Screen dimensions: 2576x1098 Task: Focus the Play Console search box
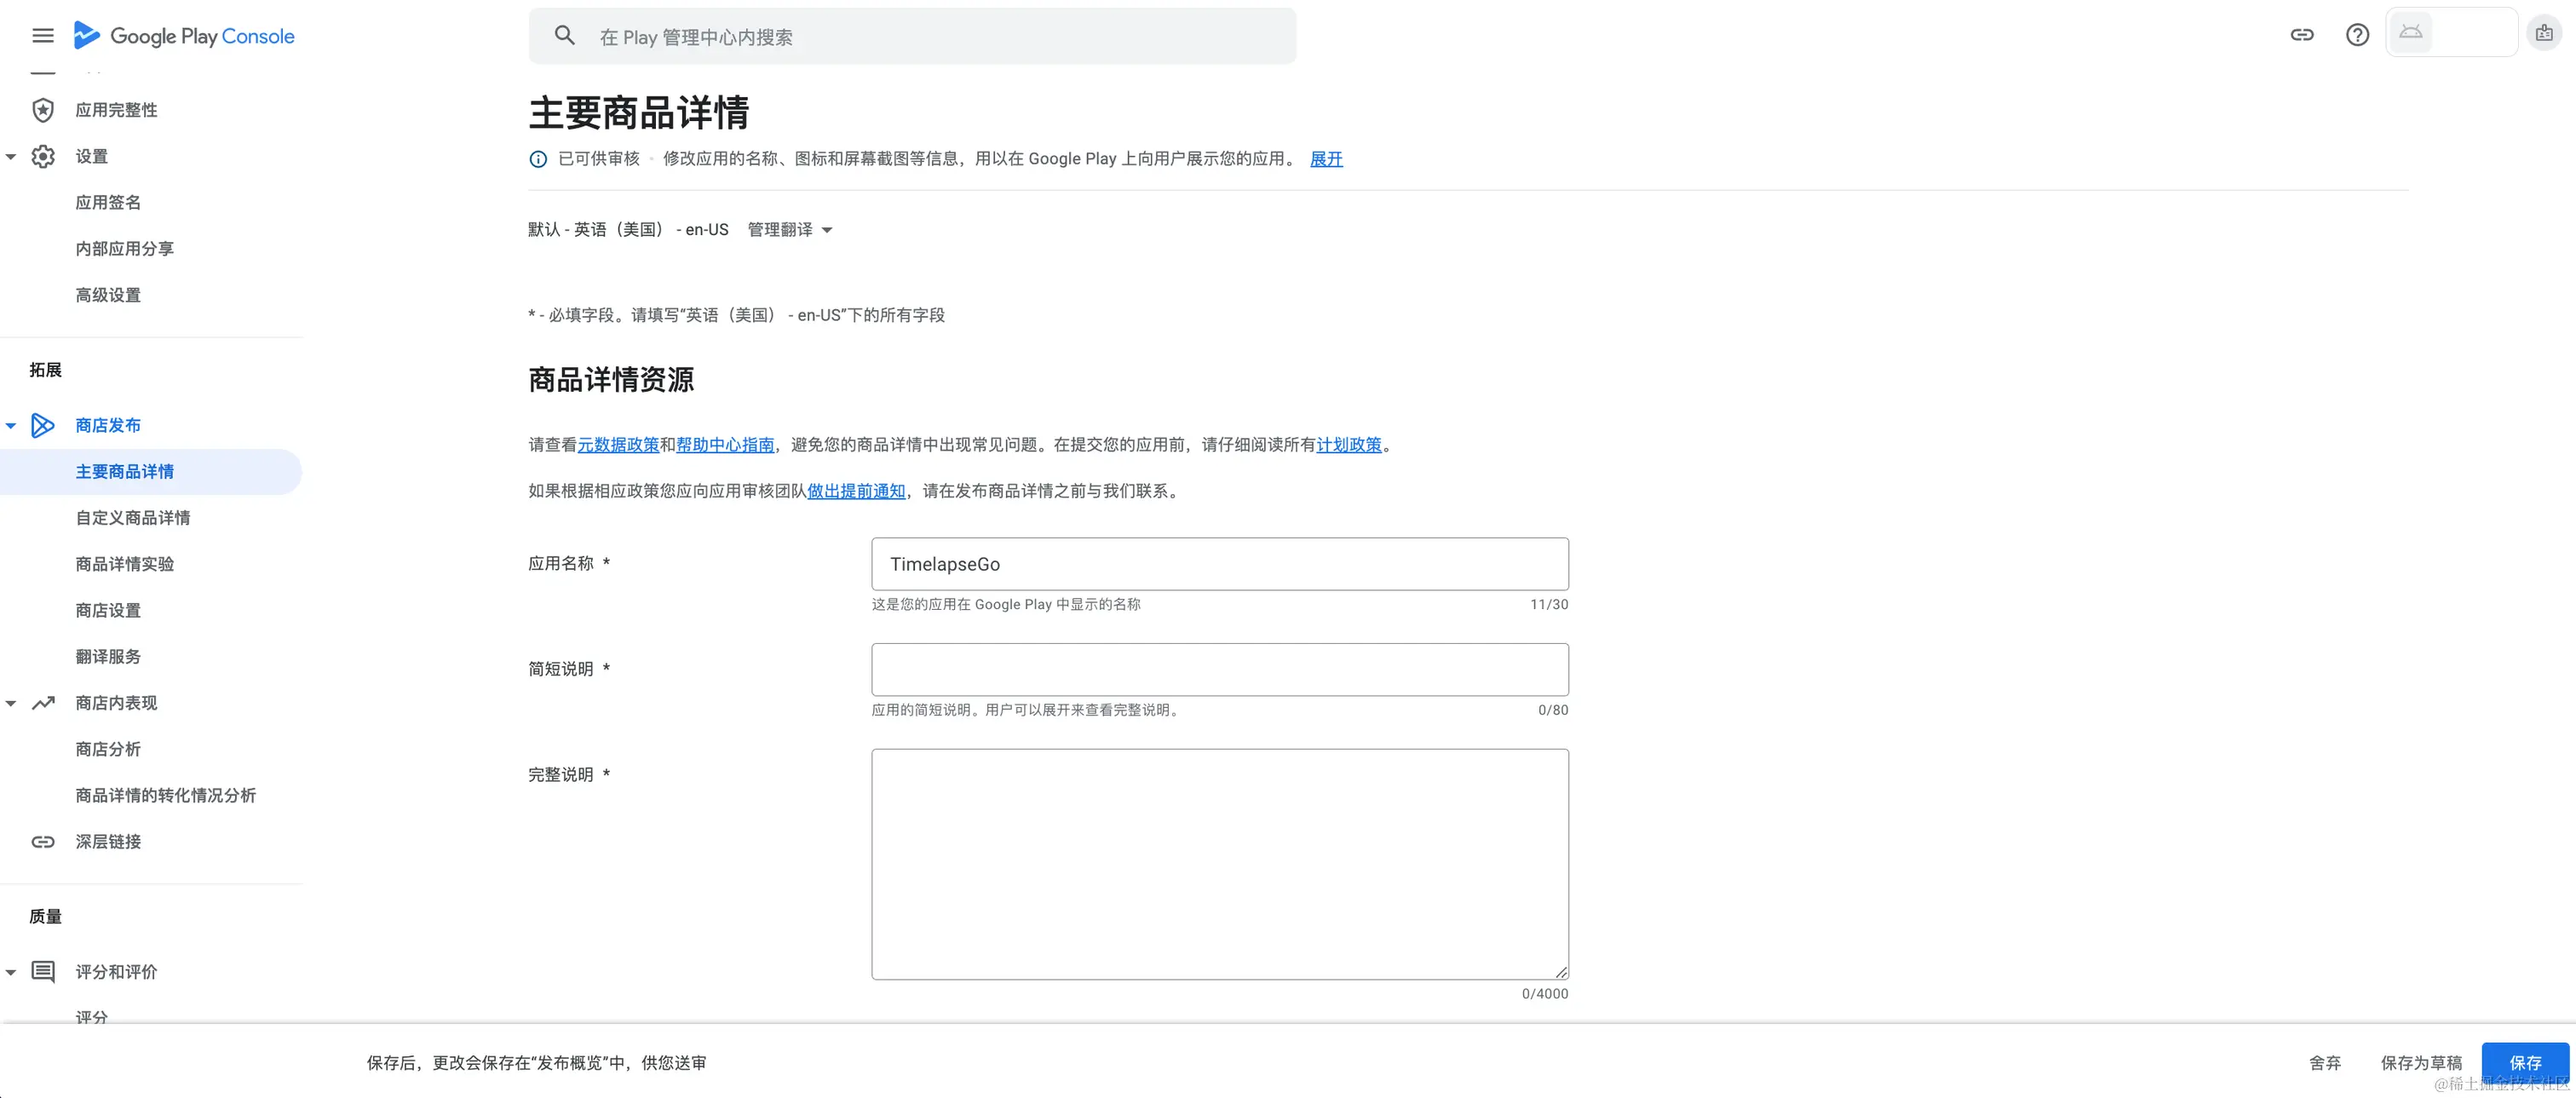click(x=912, y=36)
